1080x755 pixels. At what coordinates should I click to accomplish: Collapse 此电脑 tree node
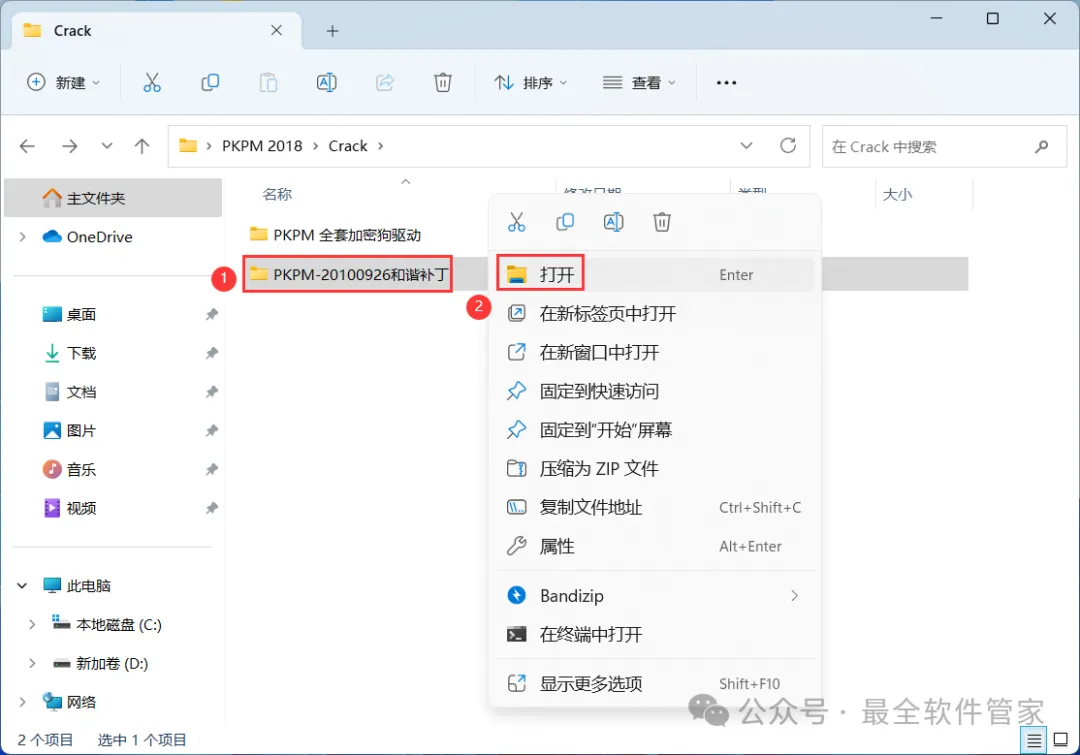click(22, 586)
